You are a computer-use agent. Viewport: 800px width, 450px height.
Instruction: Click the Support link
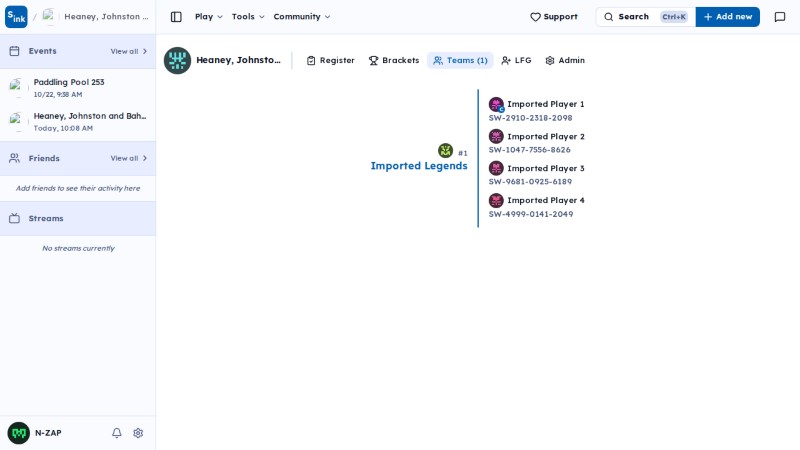pos(554,17)
